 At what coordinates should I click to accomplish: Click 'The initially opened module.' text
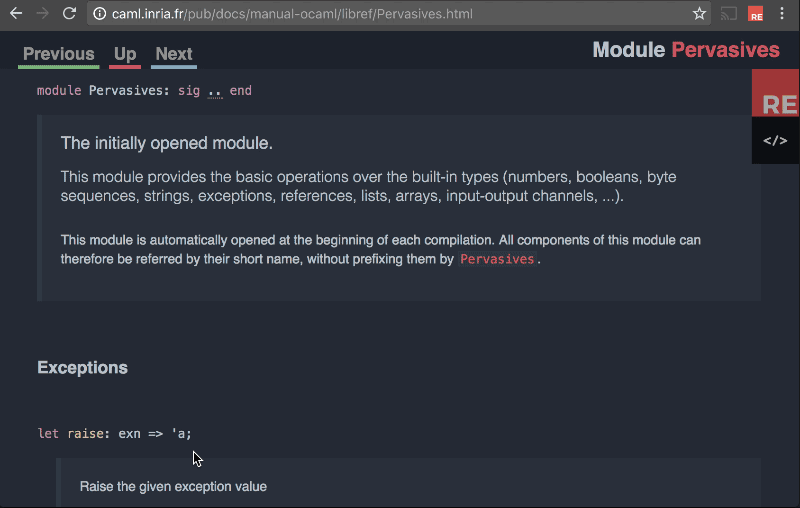click(x=167, y=143)
